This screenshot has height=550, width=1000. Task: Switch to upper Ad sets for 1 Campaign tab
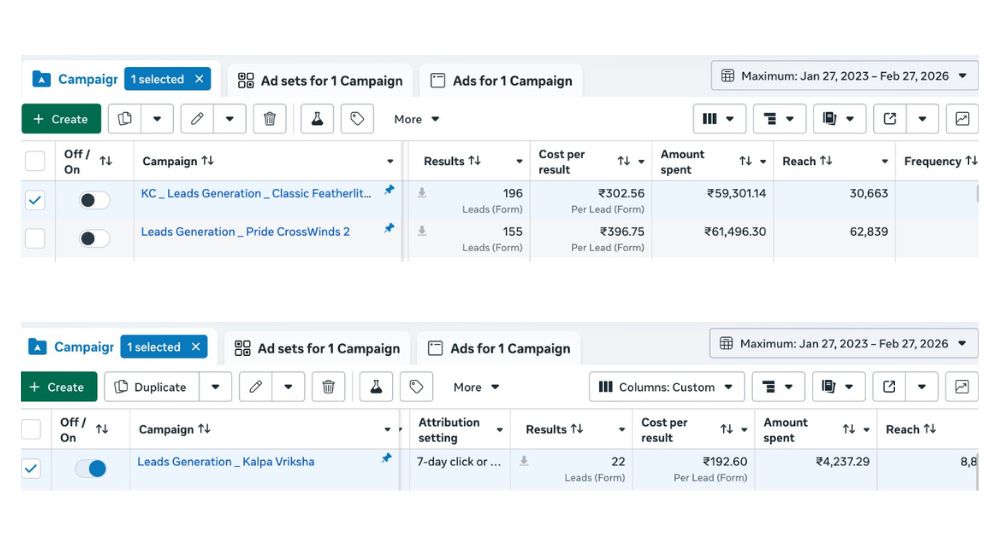click(x=320, y=81)
